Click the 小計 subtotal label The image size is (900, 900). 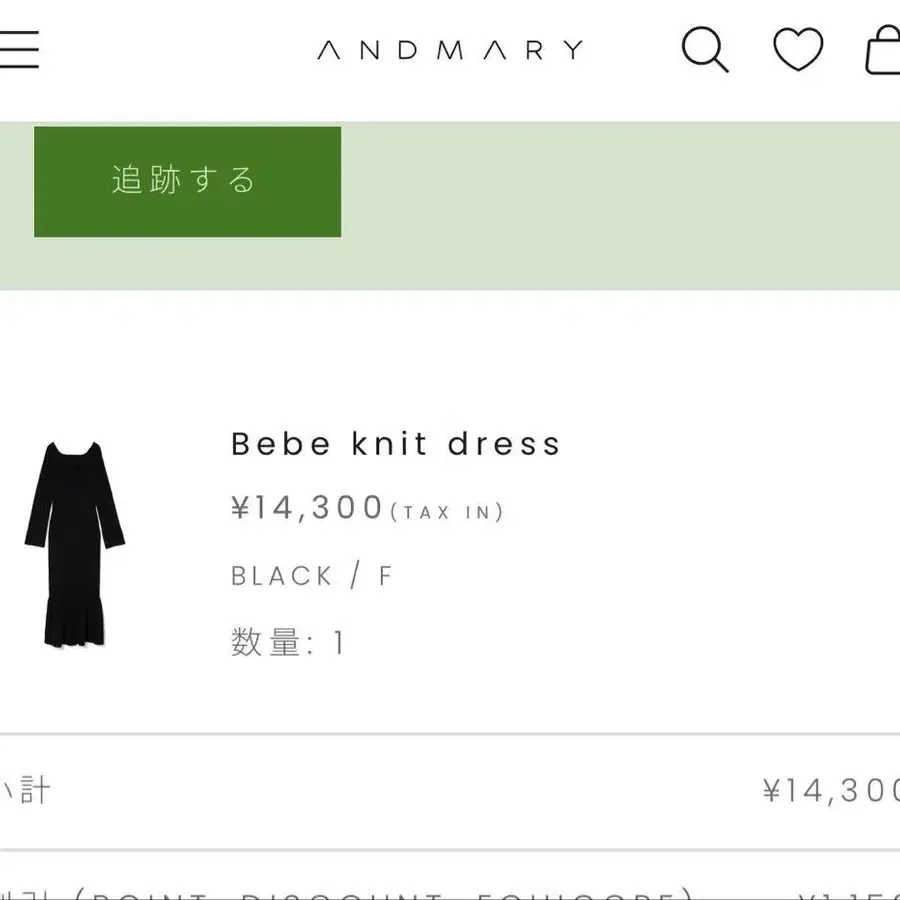click(28, 791)
